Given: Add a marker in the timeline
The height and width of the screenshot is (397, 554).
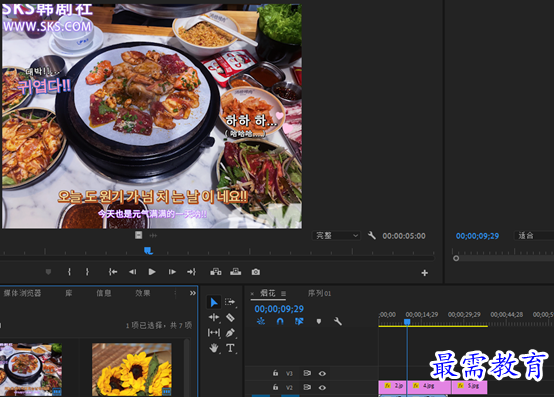Looking at the screenshot, I should tap(319, 321).
